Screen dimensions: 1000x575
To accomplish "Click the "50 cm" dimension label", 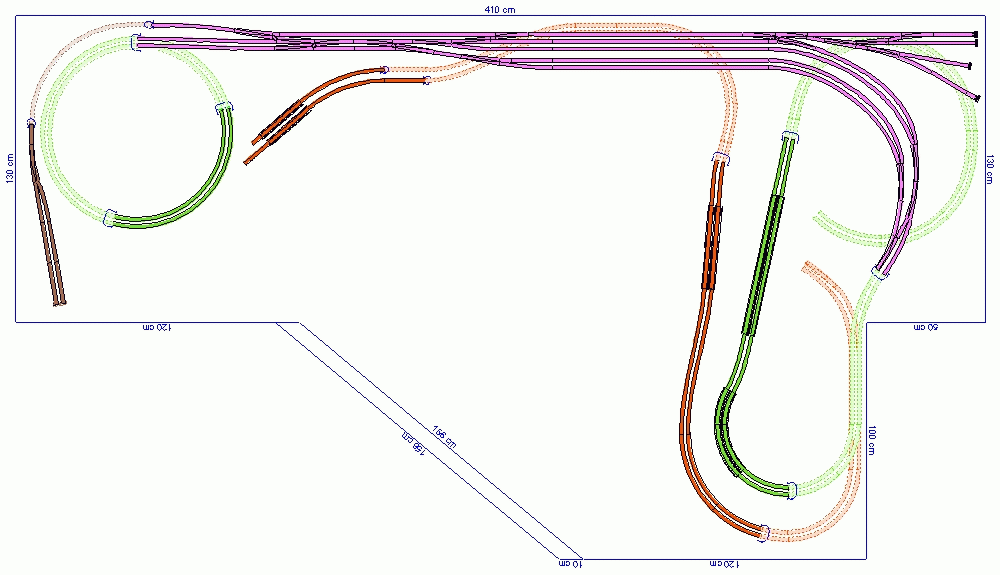I will click(926, 327).
